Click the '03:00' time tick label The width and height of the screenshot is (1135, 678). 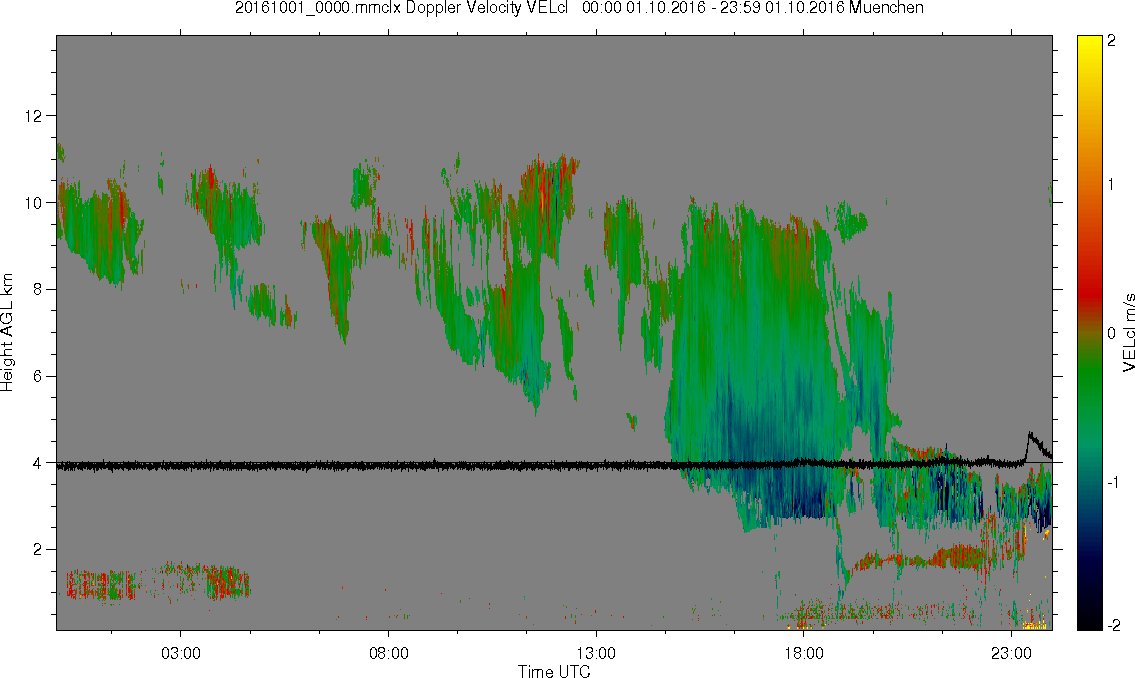pyautogui.click(x=180, y=653)
